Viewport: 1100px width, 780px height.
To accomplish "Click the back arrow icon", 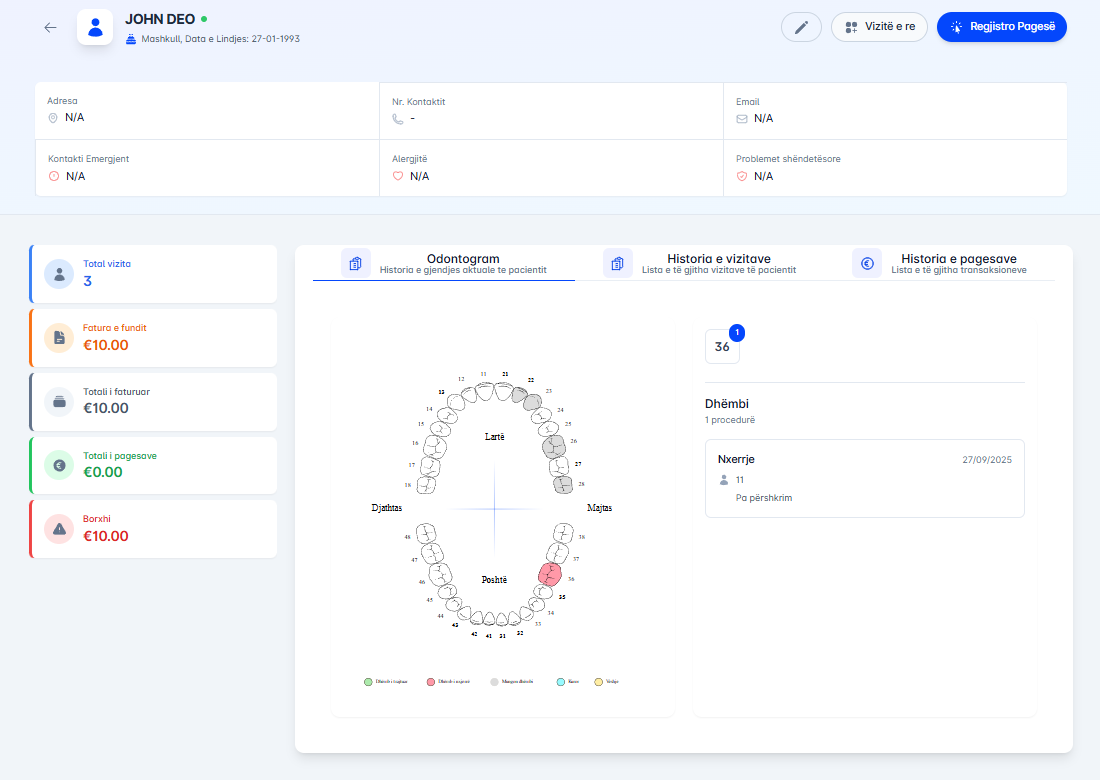I will pos(50,28).
